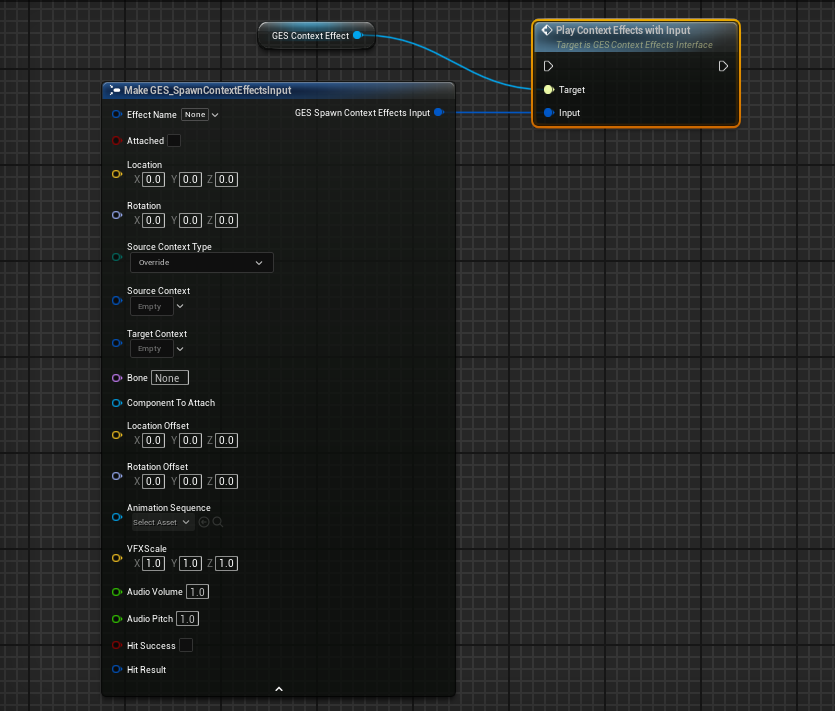Click the browse magnifier icon next to Animation Sequence

click(218, 522)
